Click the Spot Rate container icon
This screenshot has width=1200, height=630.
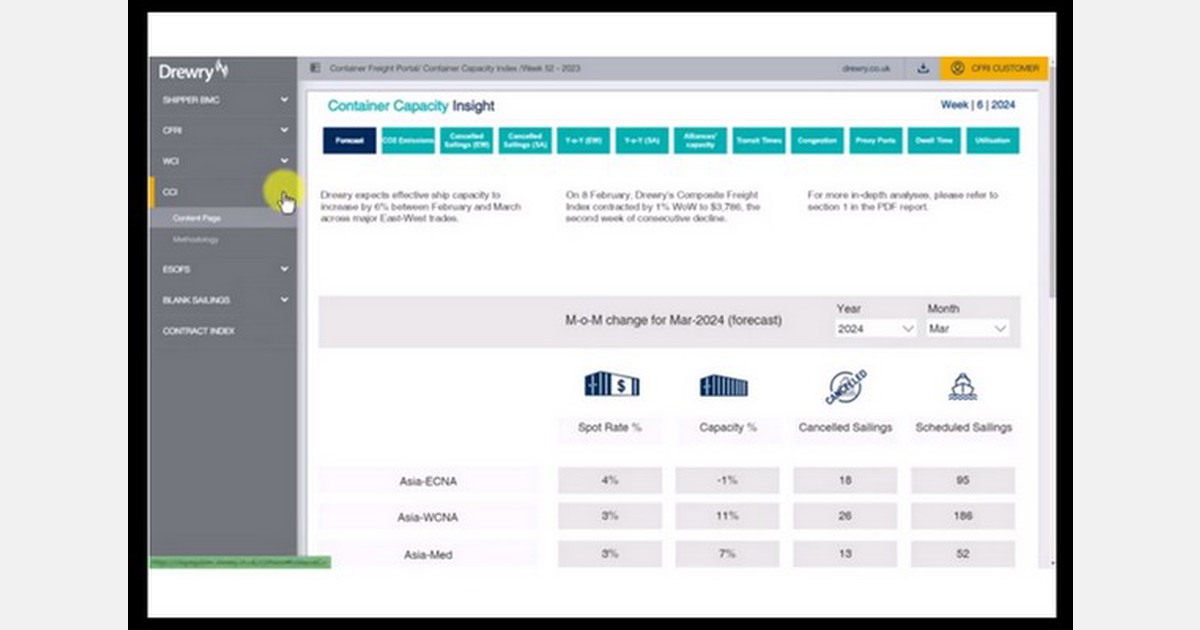coord(611,384)
